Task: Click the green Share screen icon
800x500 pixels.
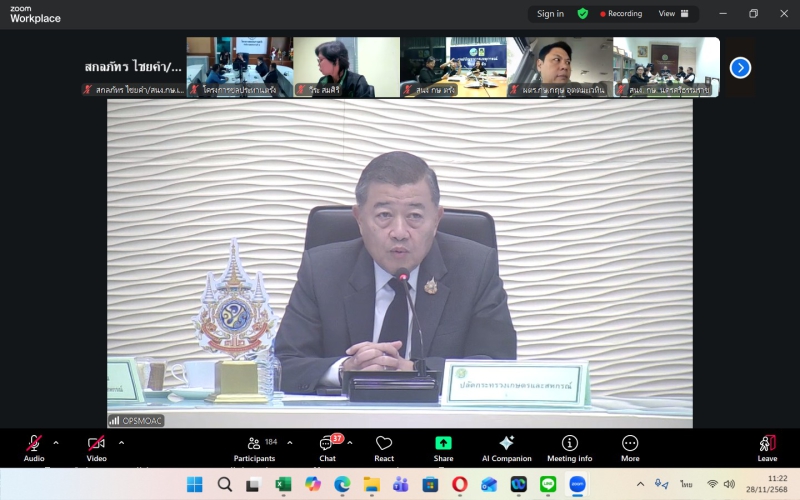Action: [x=443, y=444]
